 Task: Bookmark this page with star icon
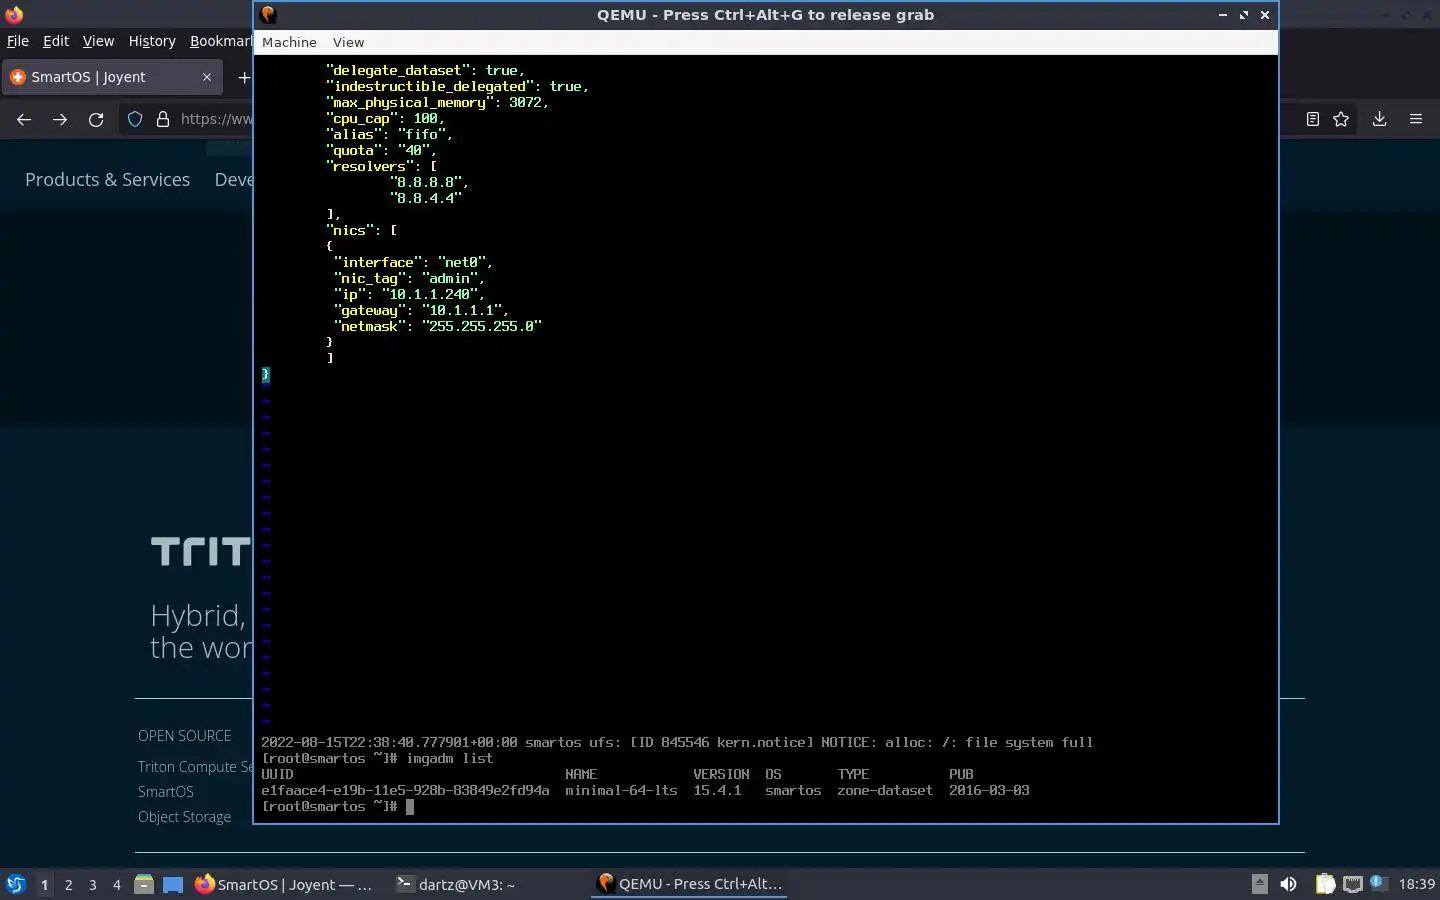1341,119
